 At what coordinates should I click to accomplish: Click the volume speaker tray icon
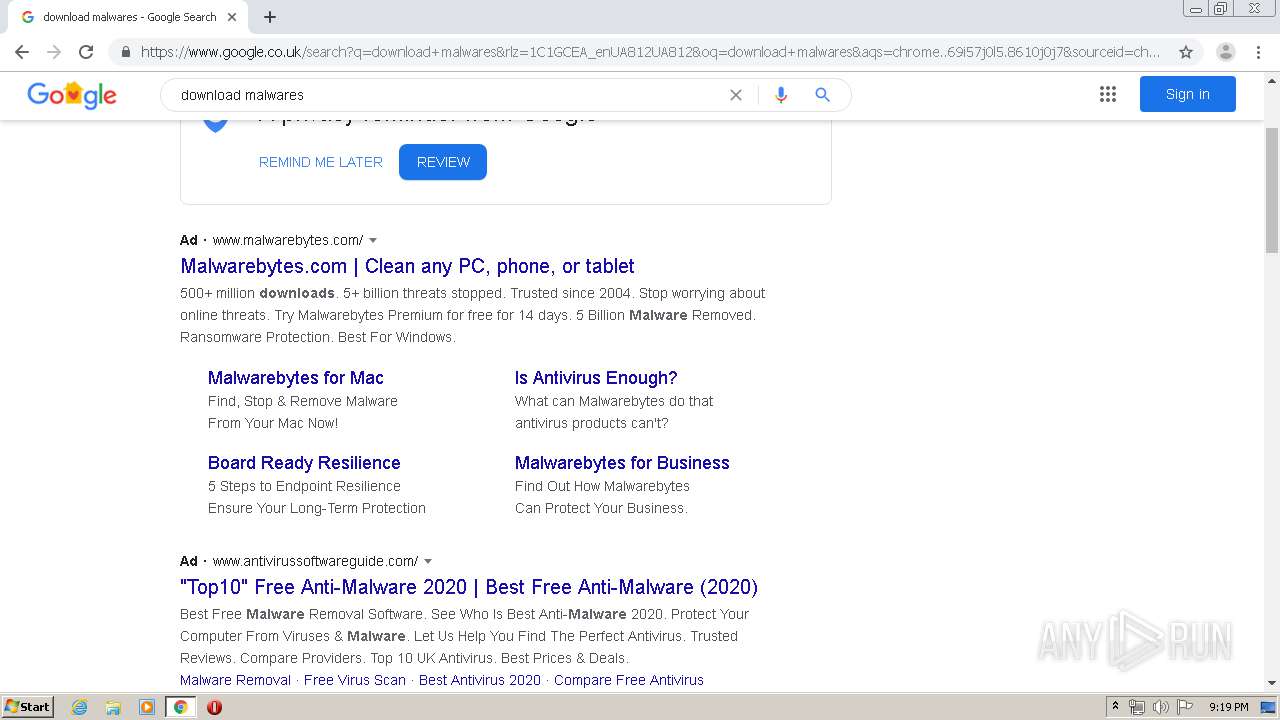click(1161, 707)
